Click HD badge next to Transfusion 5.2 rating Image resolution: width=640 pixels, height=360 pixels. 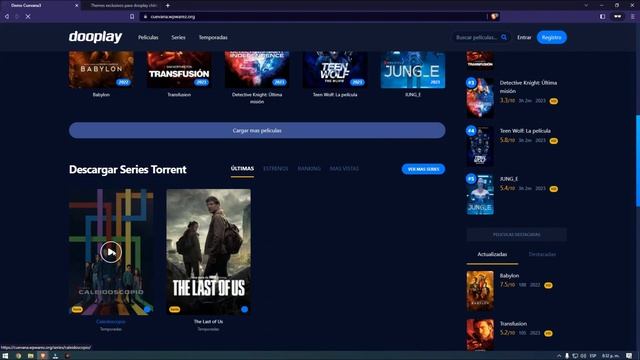click(548, 333)
